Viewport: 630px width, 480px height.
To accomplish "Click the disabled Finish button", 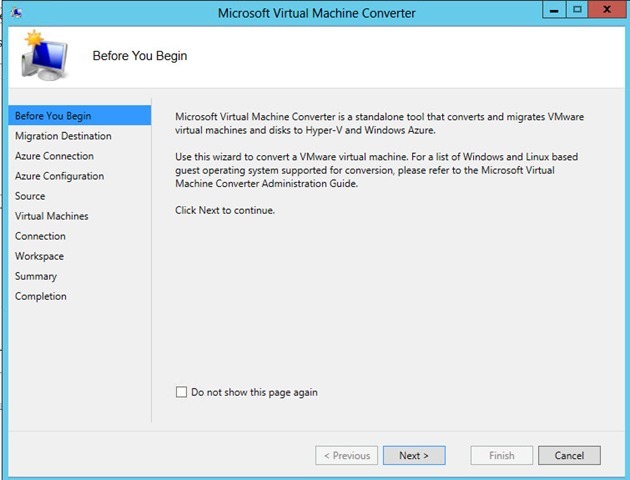I will (501, 455).
